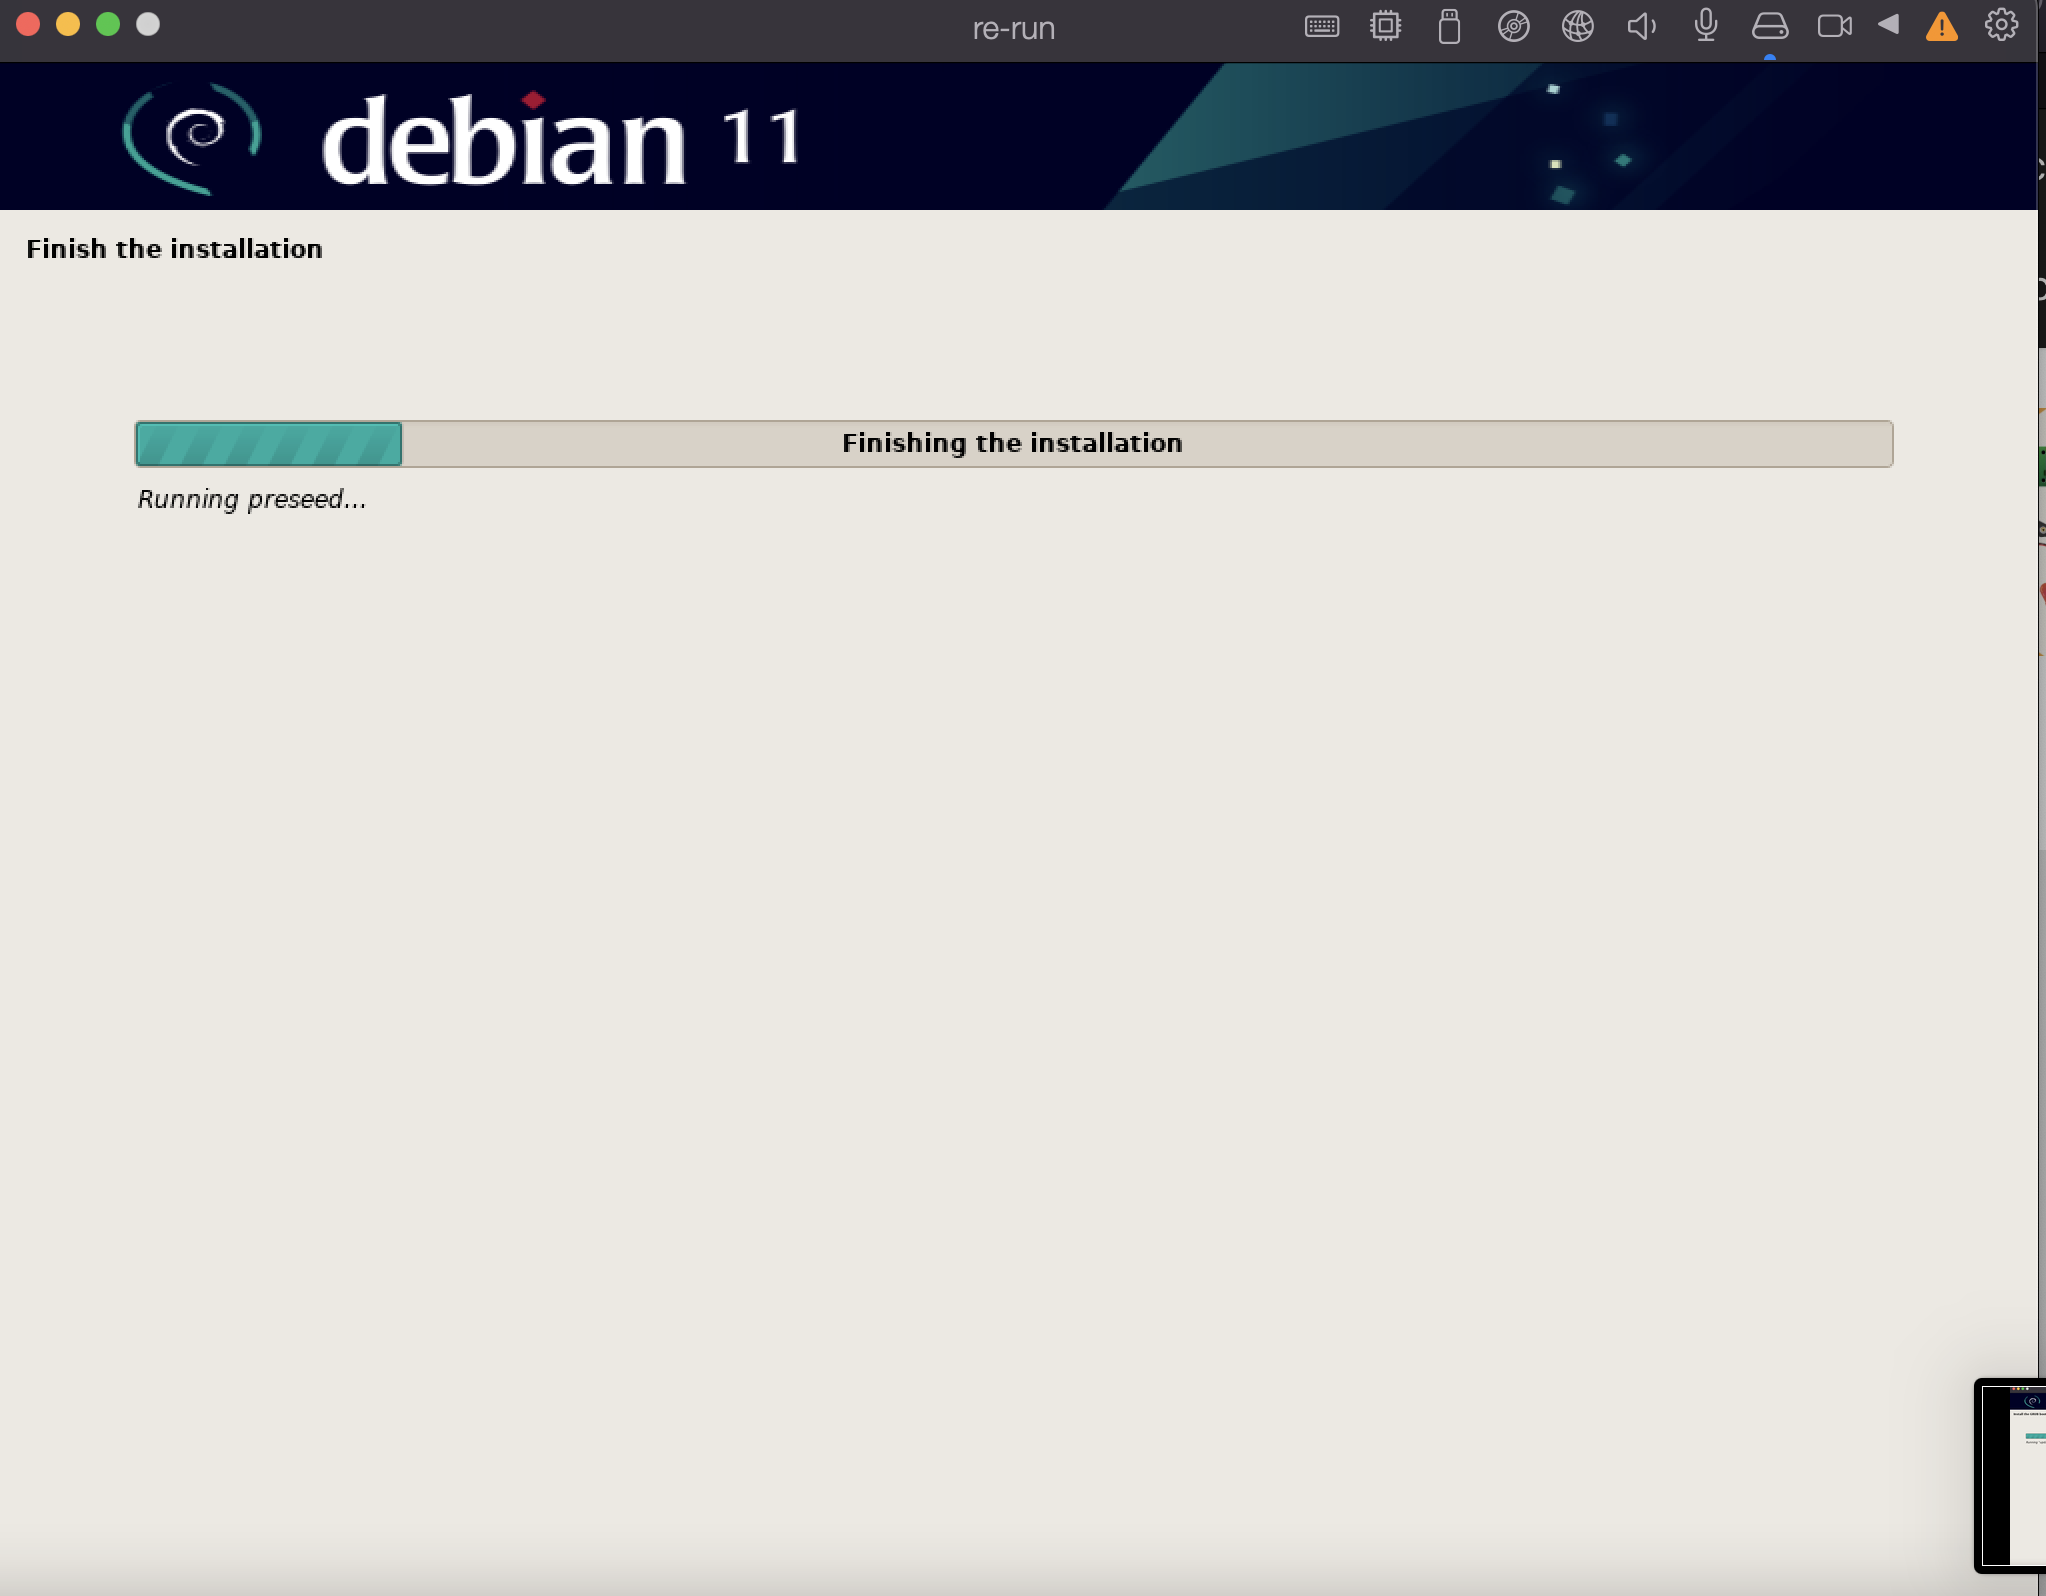This screenshot has width=2046, height=1596.
Task: Open the keyboard input toolbar icon
Action: 1321,26
